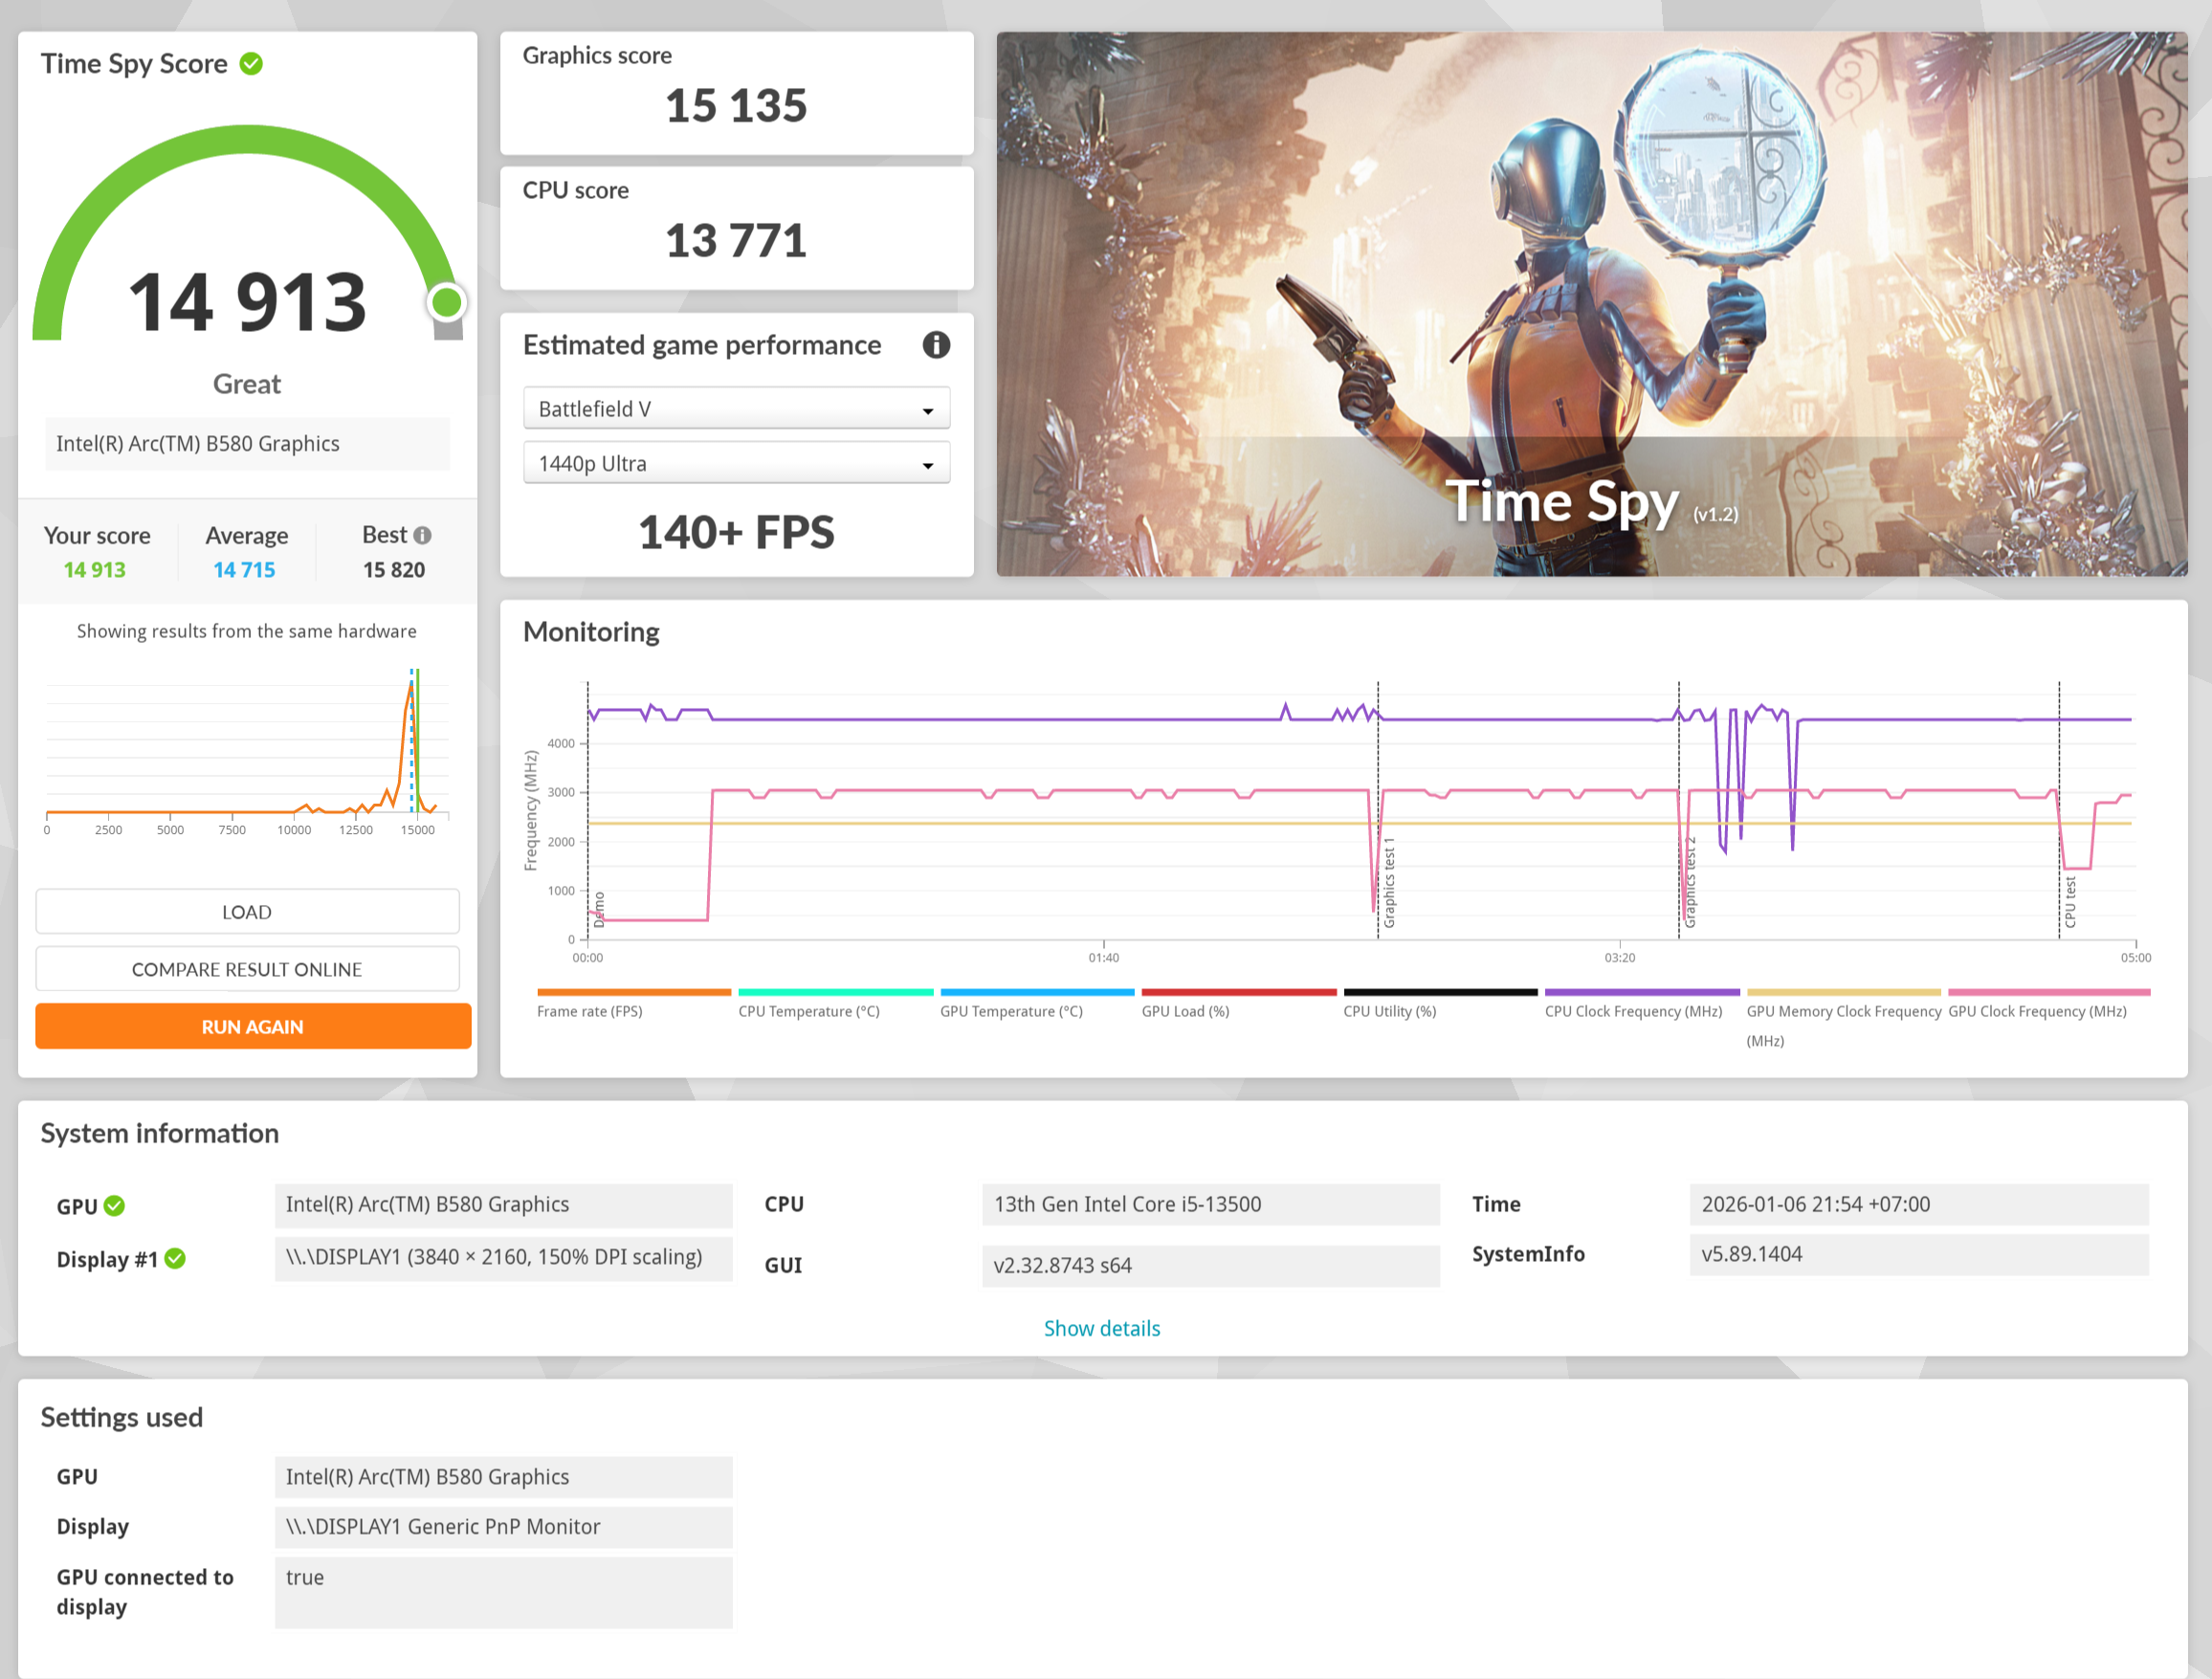Image resolution: width=2212 pixels, height=1679 pixels.
Task: Click COMPARE RESULT ONLINE button
Action: (247, 969)
